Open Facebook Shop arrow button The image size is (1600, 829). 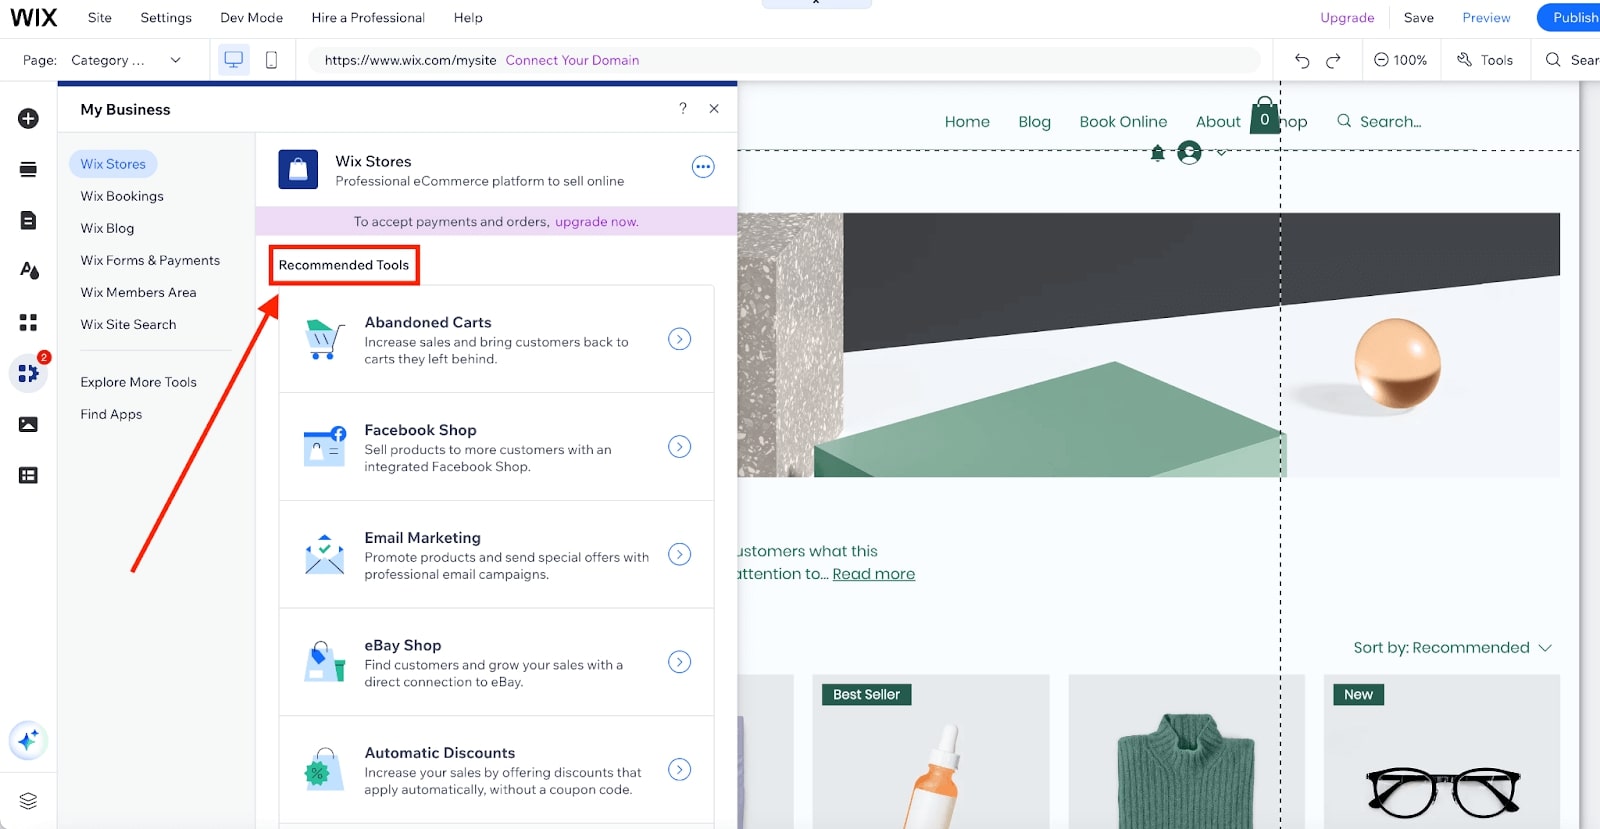[x=679, y=447]
